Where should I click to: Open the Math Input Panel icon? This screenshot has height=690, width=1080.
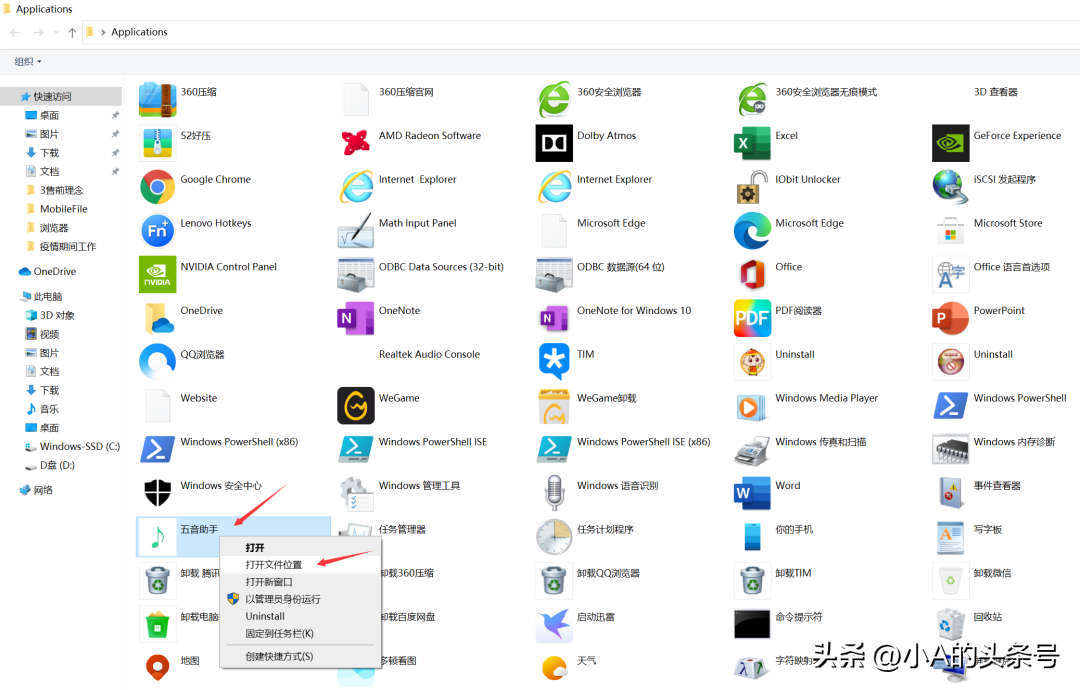click(356, 231)
